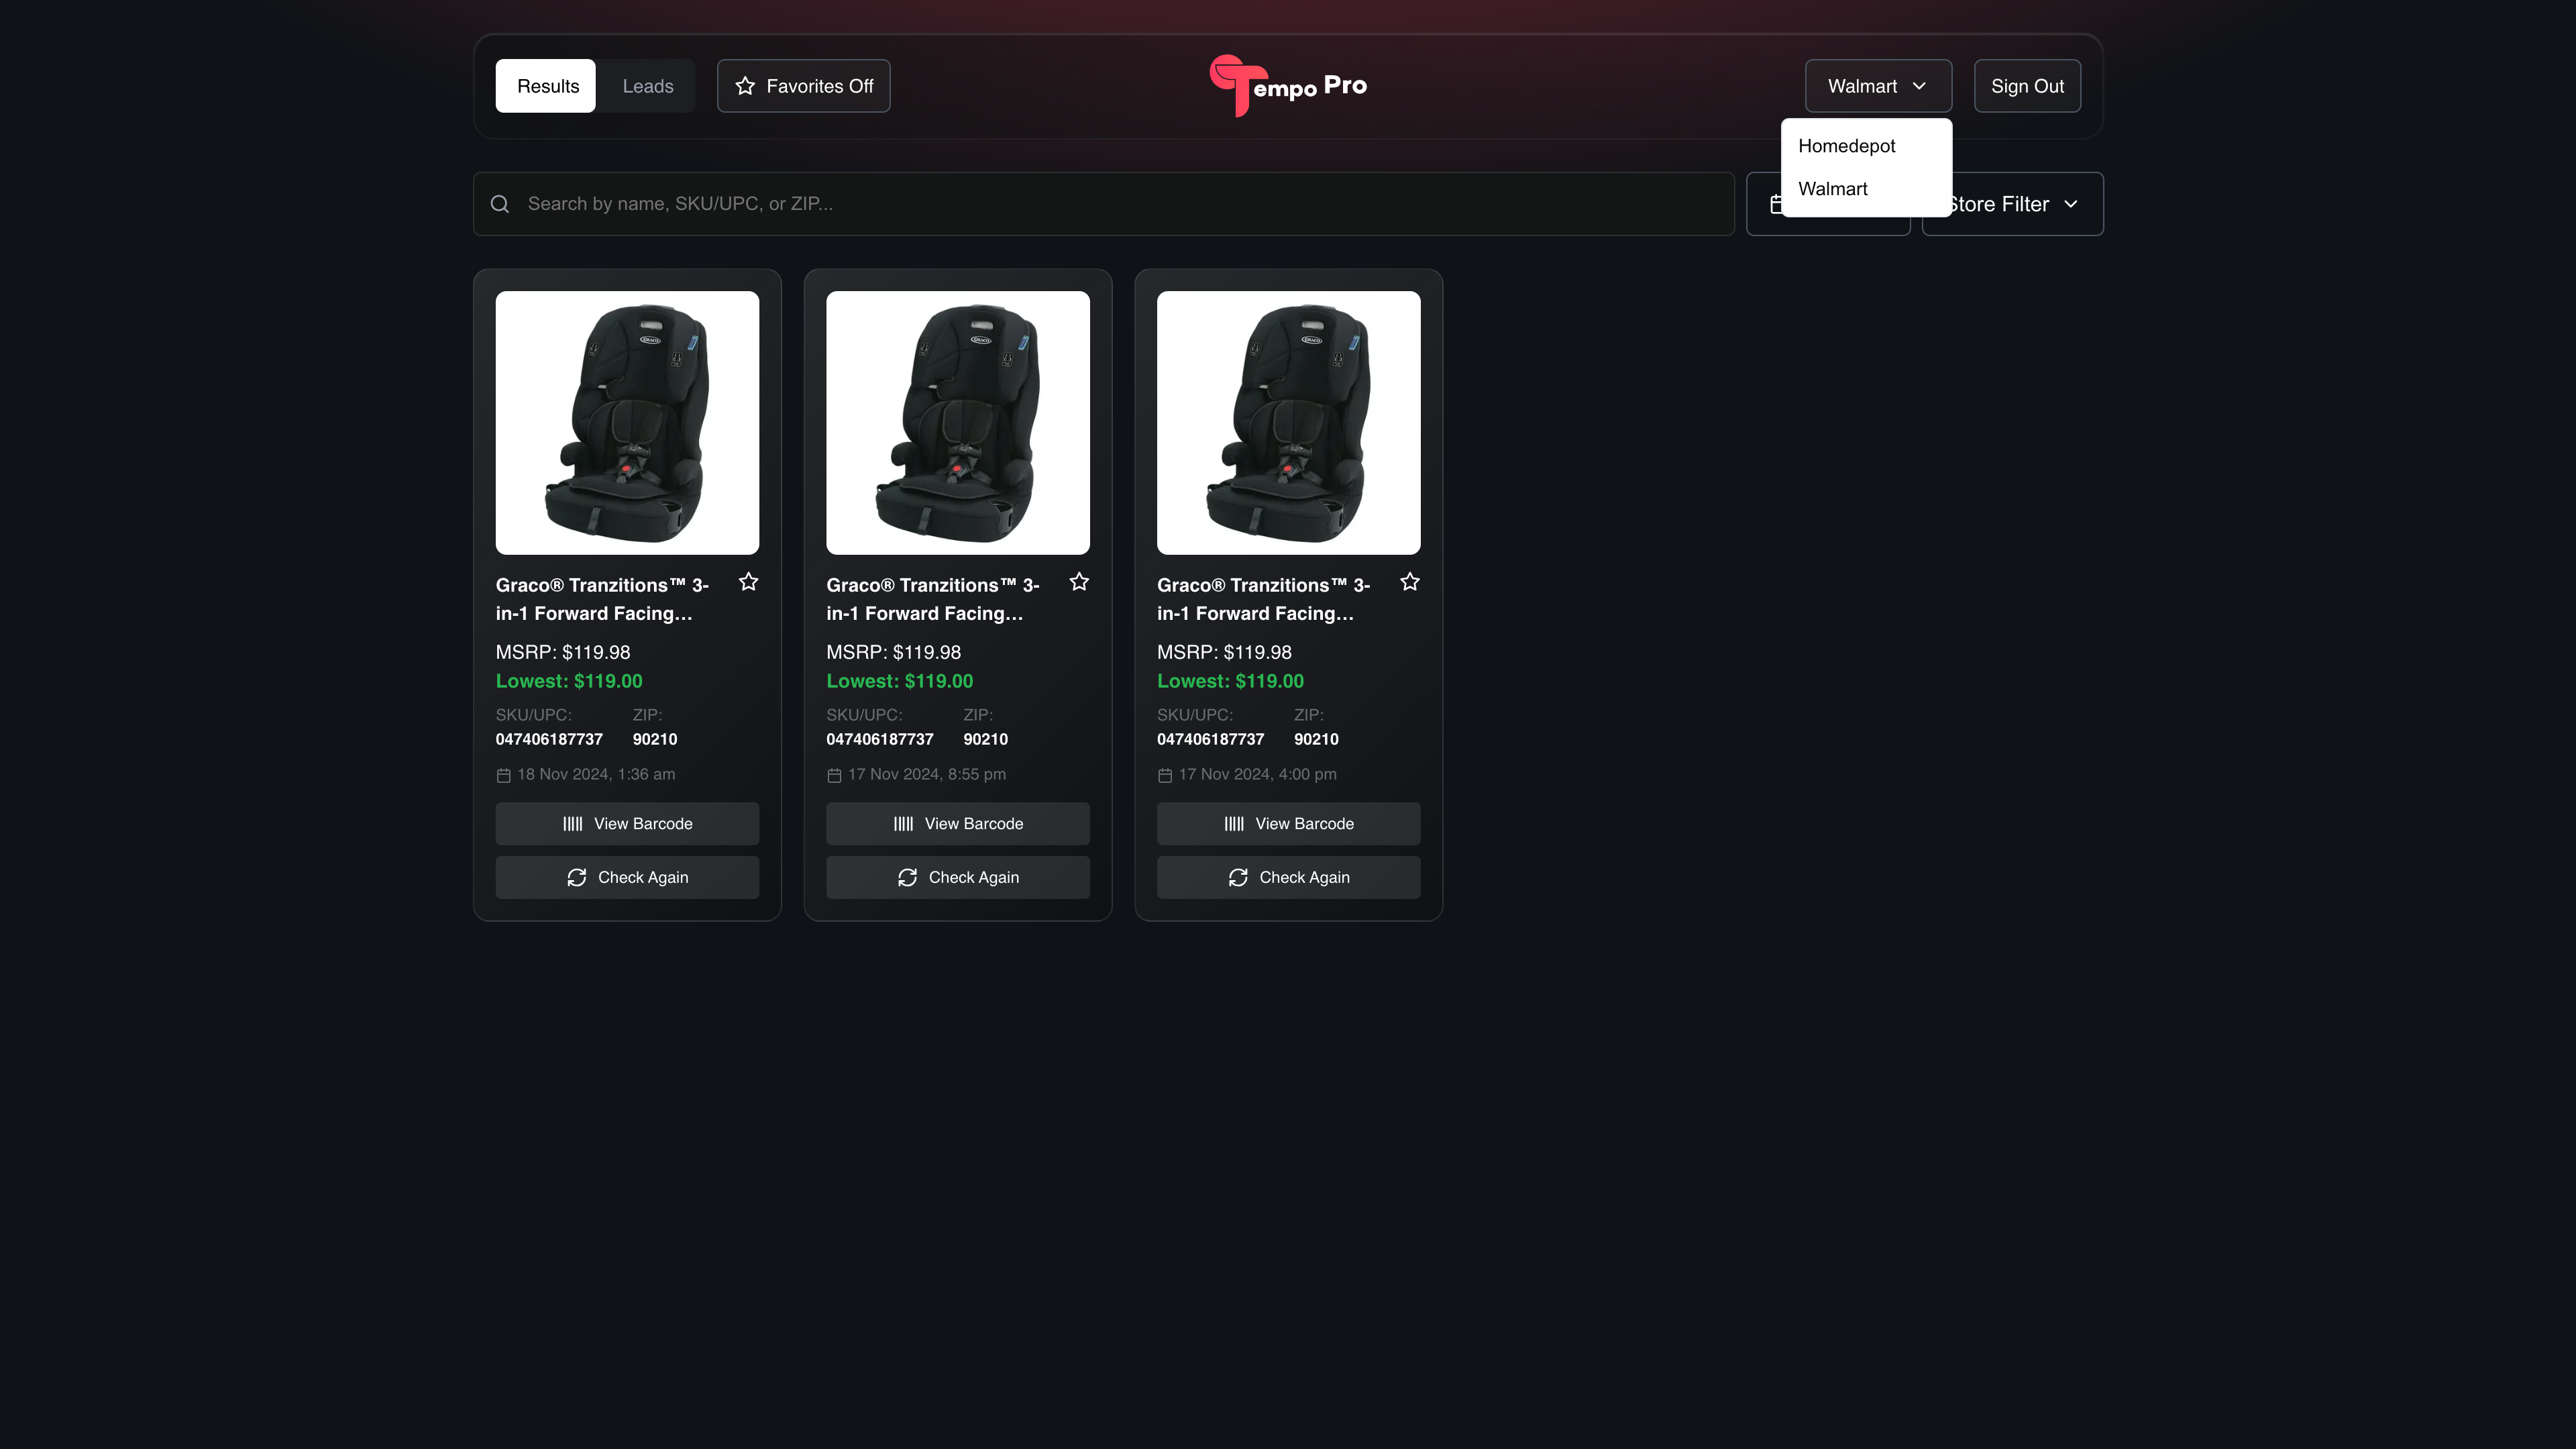The image size is (2576, 1449).
Task: Toggle the Favorites Off filter
Action: [803, 86]
